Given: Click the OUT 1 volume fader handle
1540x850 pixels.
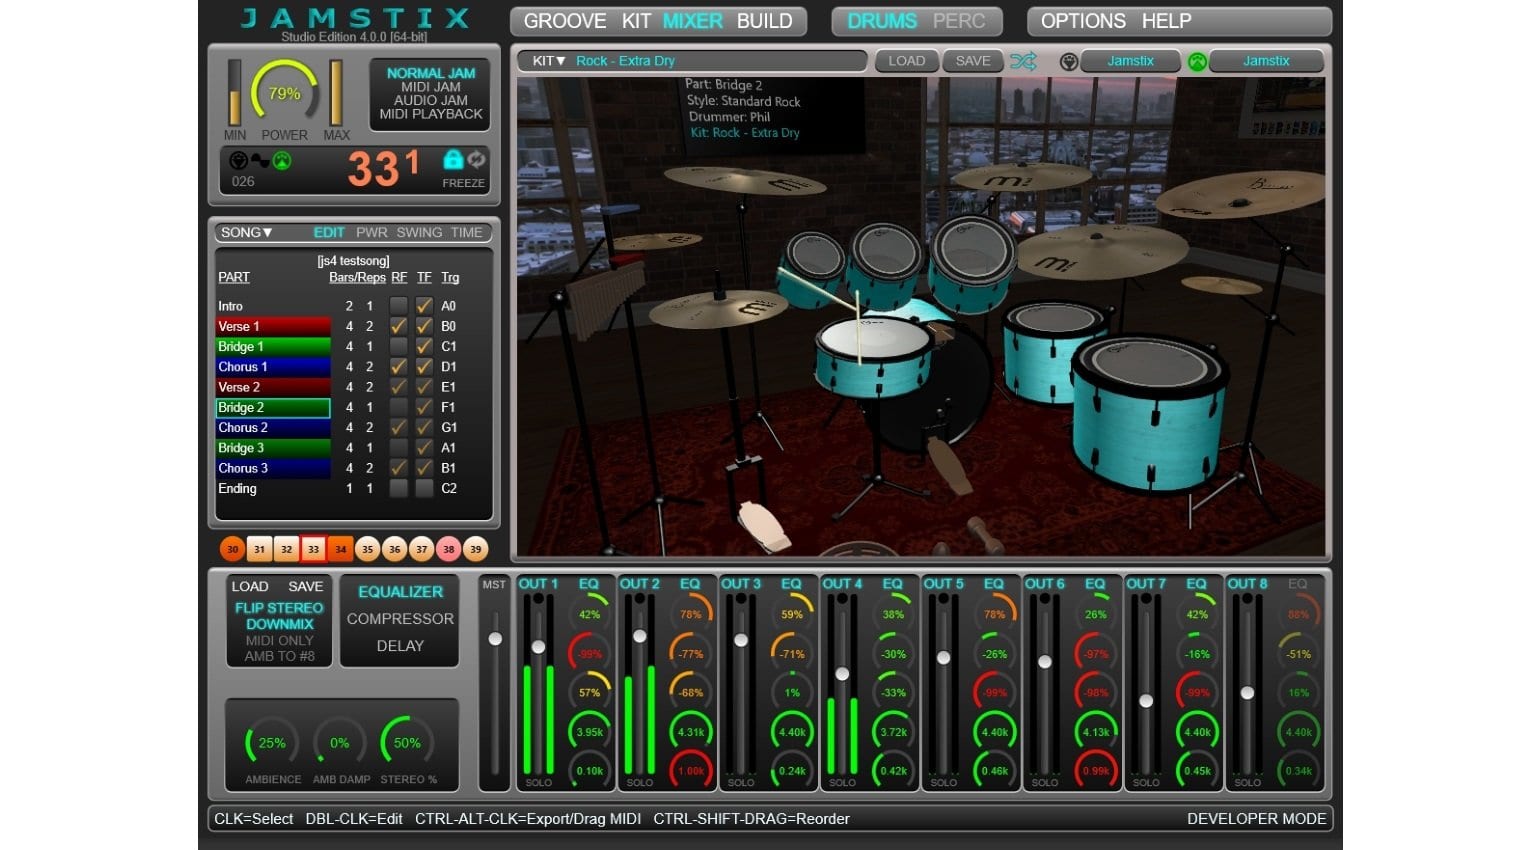Looking at the screenshot, I should point(538,647).
